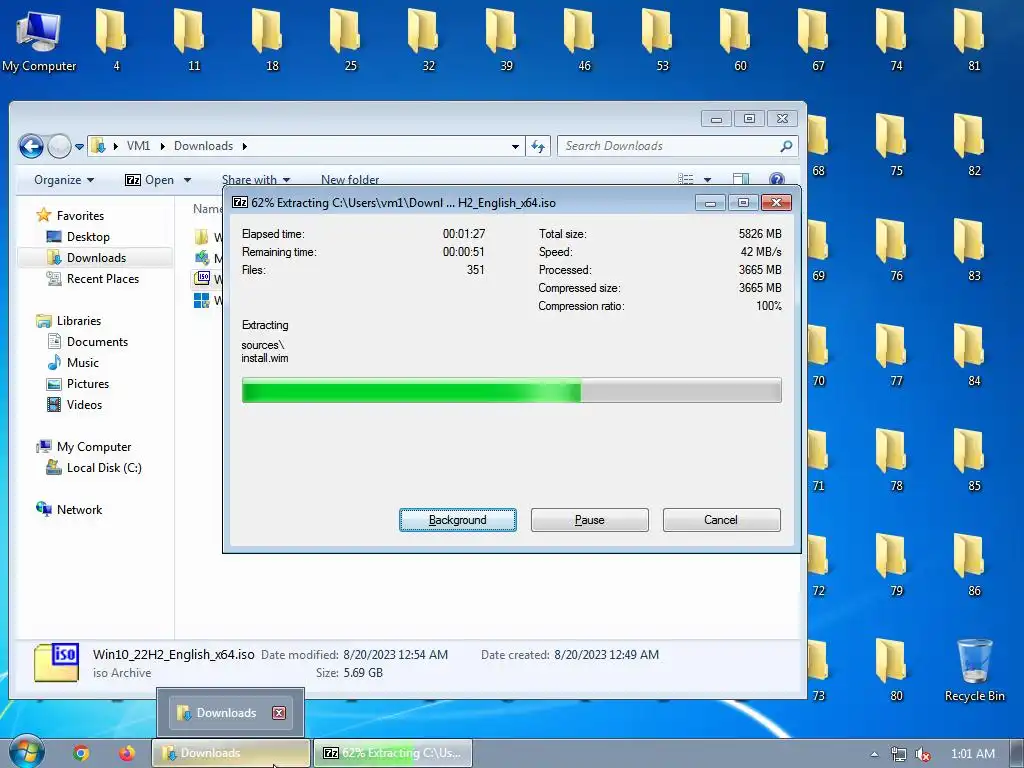Launch Firefox from the taskbar
Viewport: 1024px width, 768px height.
(x=127, y=753)
